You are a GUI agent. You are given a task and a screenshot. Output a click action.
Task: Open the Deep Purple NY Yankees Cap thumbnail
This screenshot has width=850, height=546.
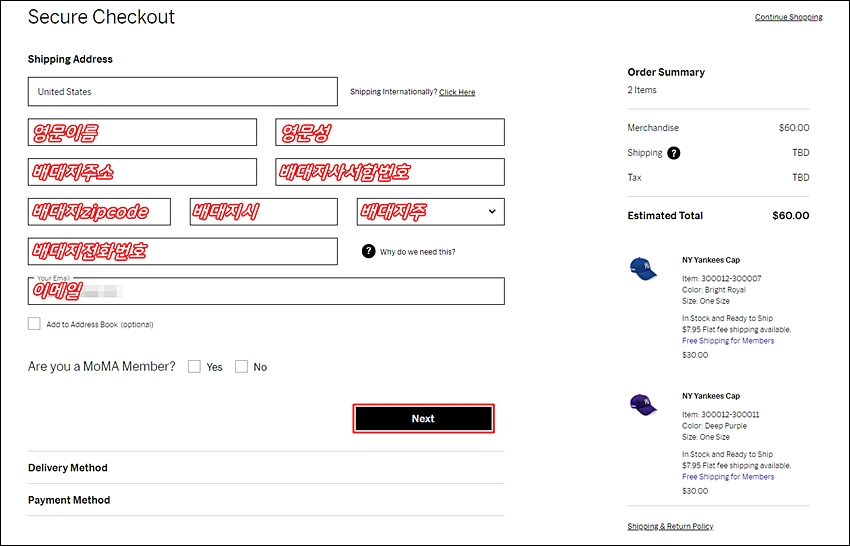pyautogui.click(x=643, y=405)
